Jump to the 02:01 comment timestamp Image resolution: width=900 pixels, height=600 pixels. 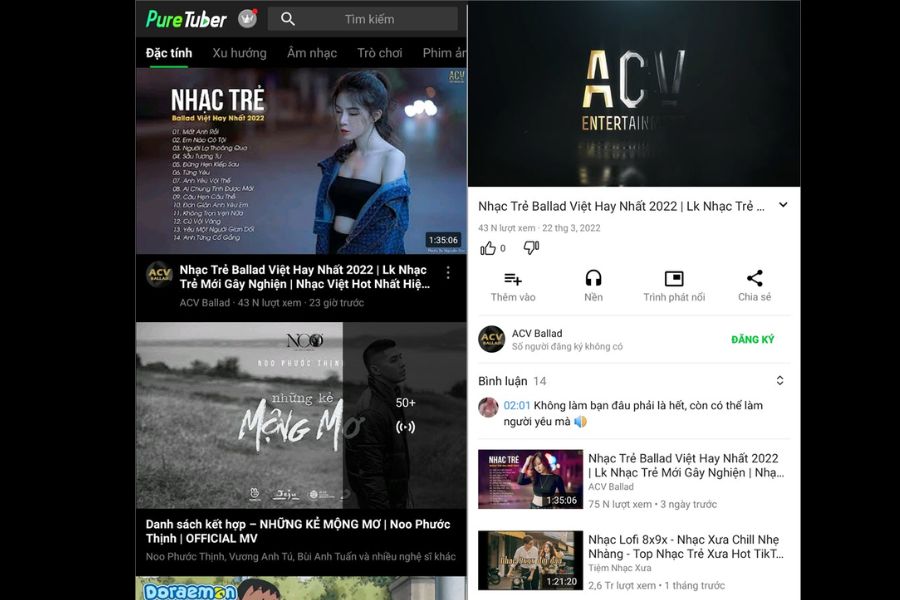pyautogui.click(x=517, y=405)
